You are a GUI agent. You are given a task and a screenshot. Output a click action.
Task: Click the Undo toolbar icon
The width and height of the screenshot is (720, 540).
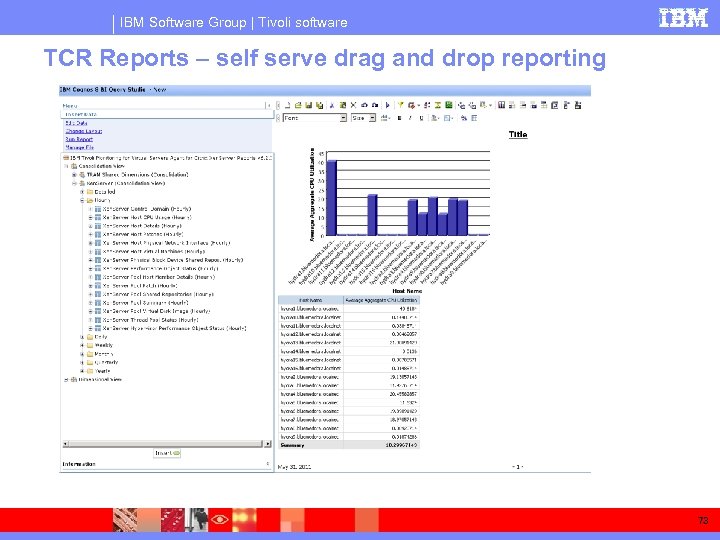click(x=365, y=105)
